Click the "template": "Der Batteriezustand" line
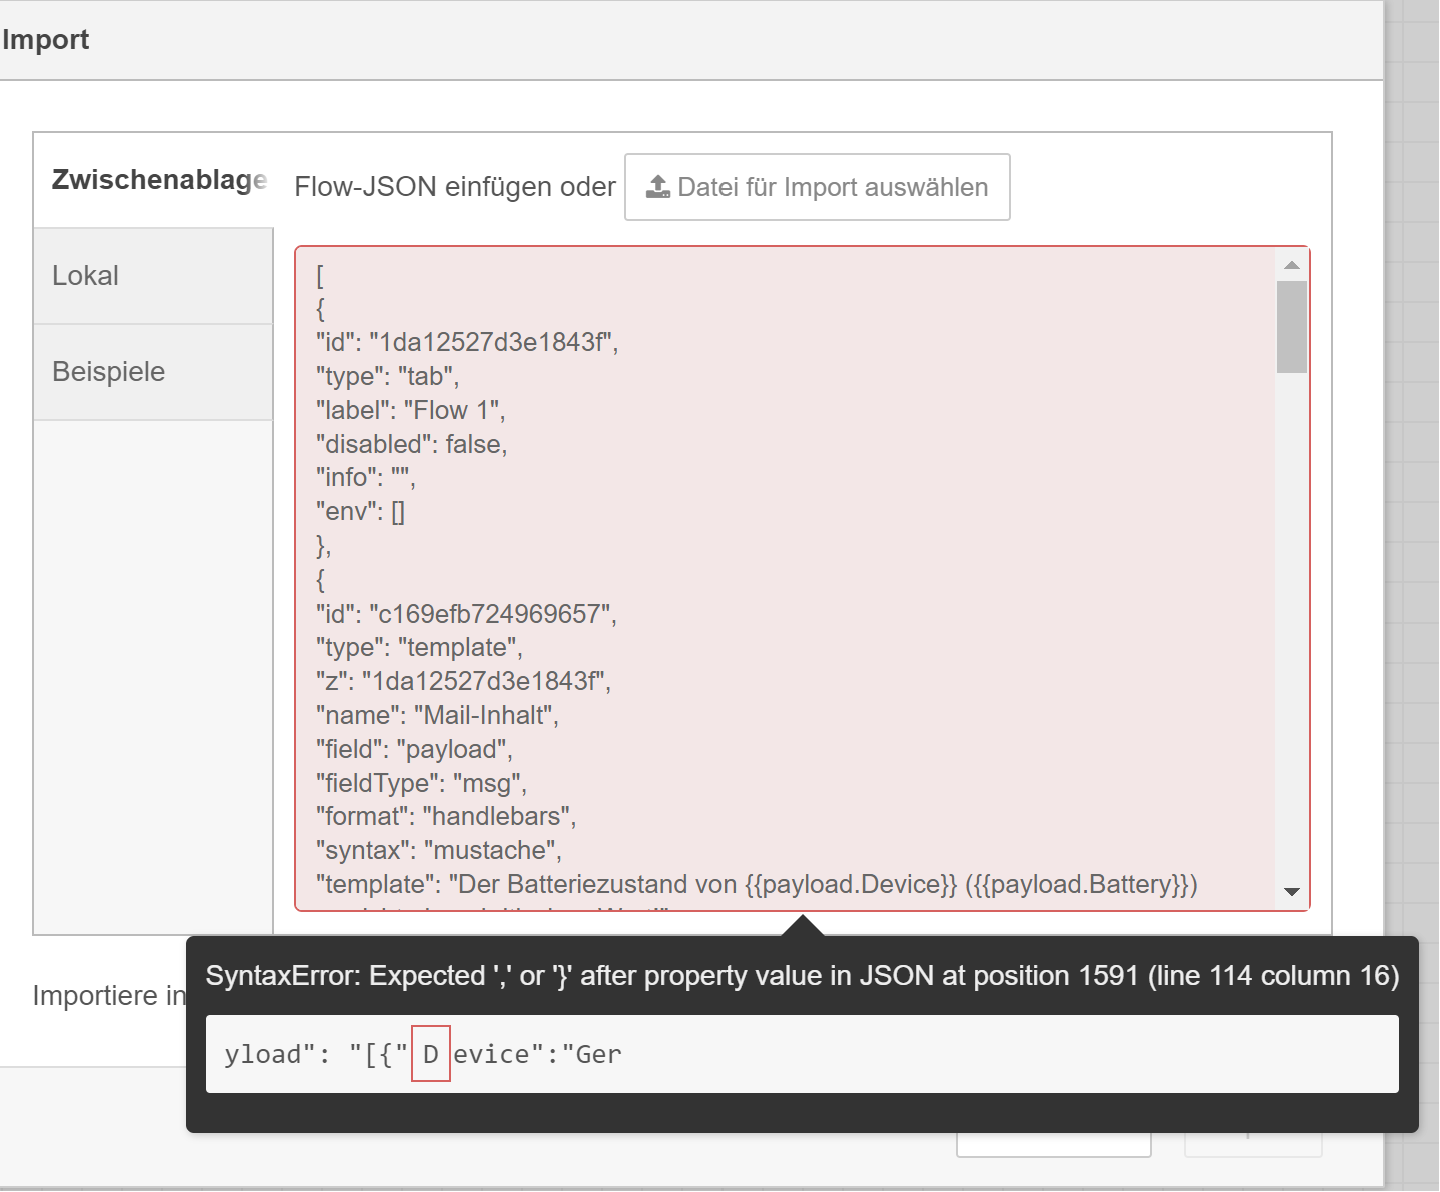 pyautogui.click(x=757, y=884)
